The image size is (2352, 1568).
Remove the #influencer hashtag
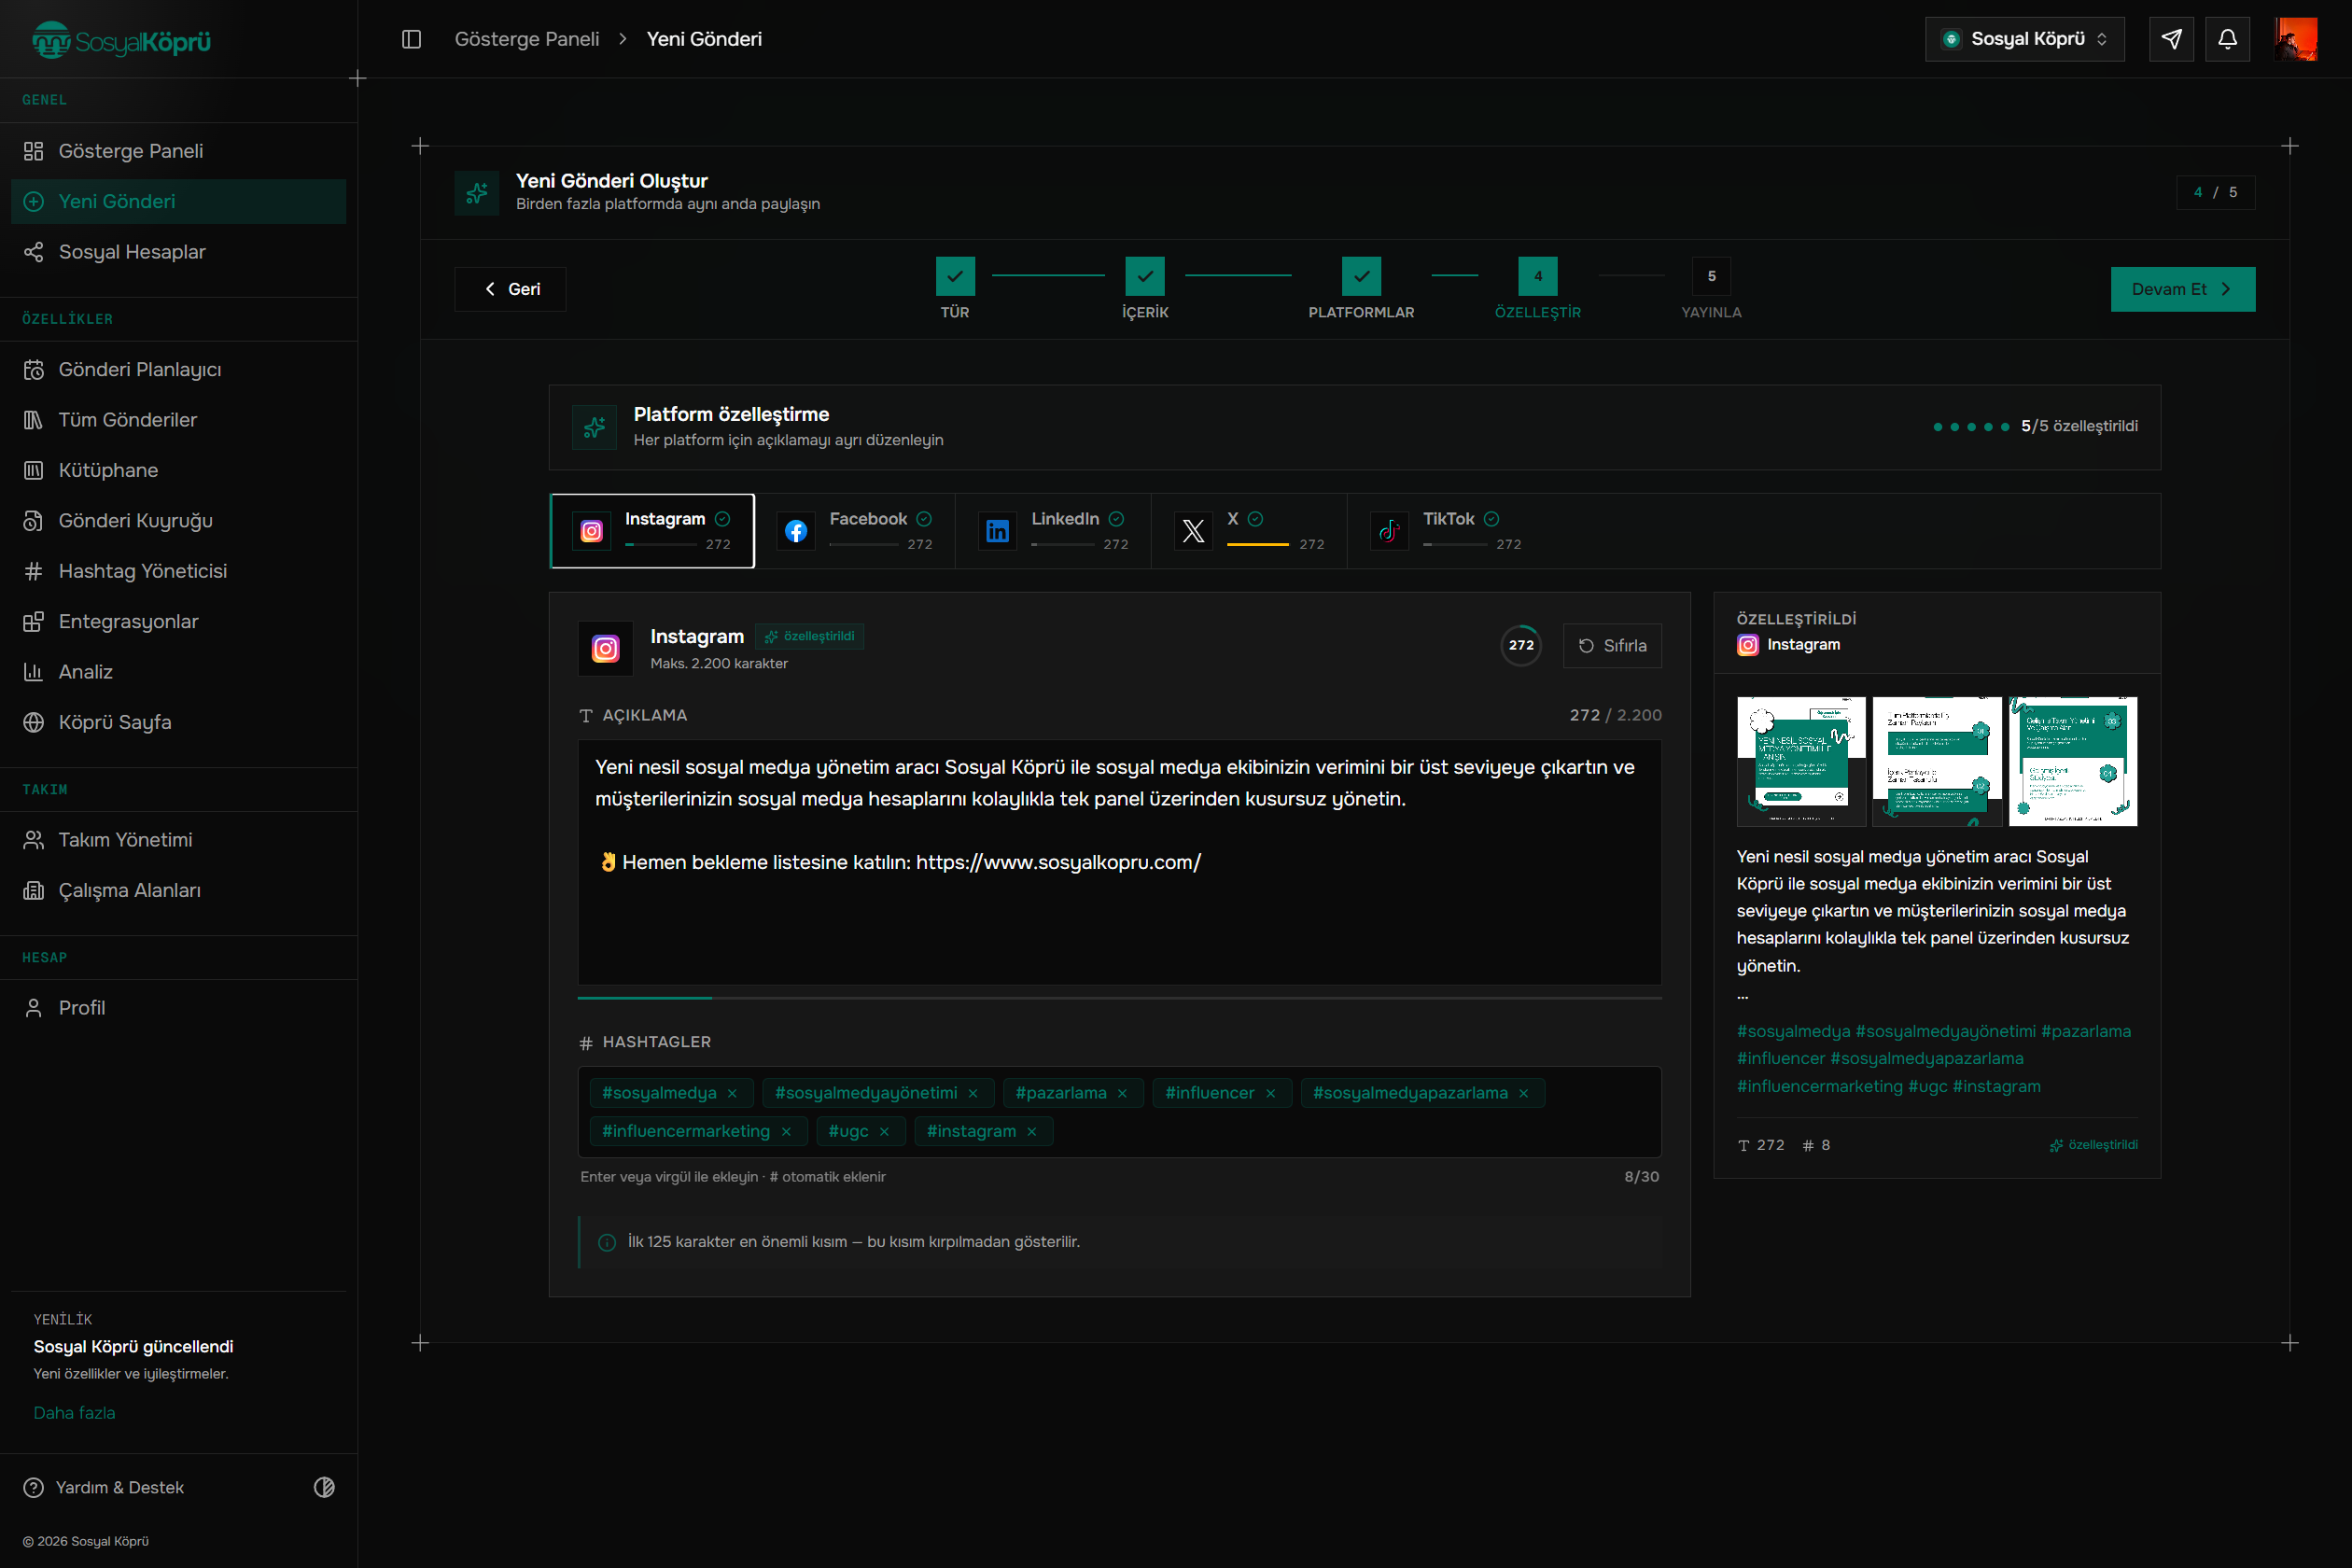[1270, 1093]
